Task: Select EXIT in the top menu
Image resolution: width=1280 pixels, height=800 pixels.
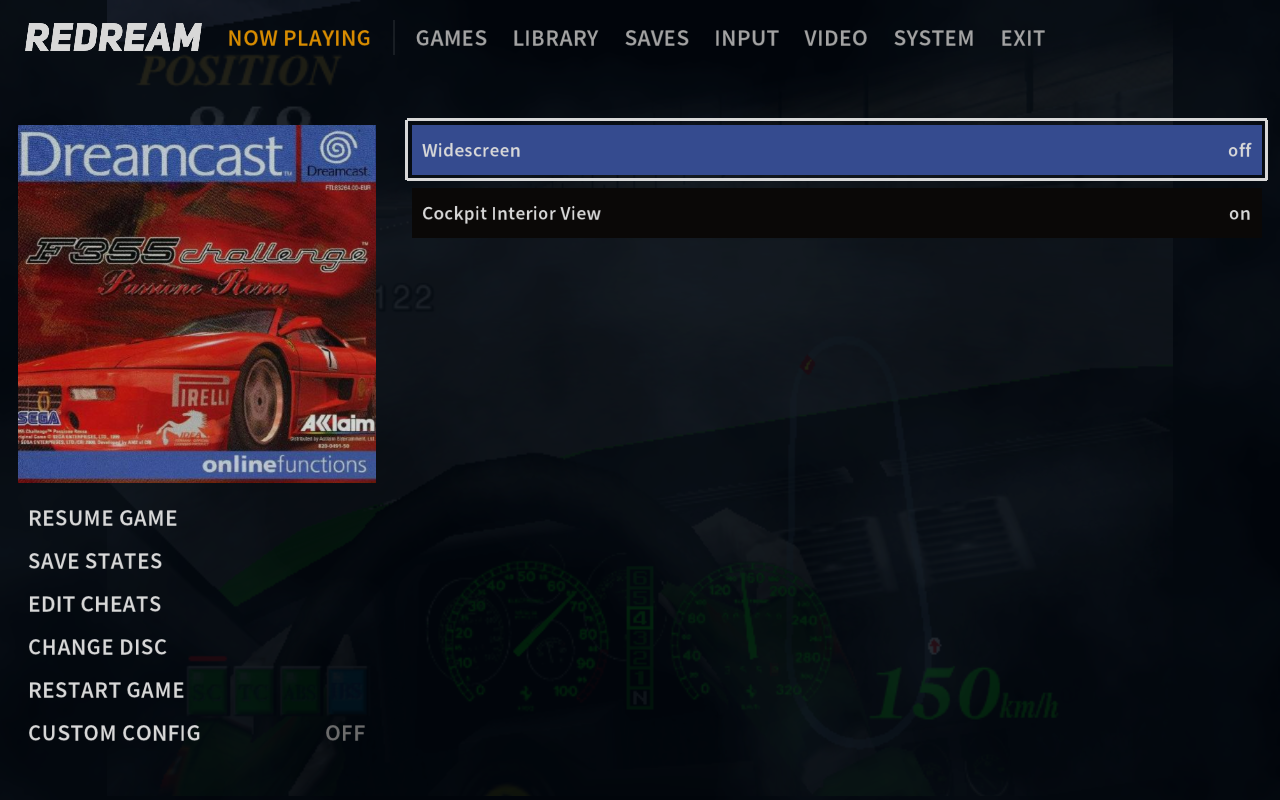Action: coord(1023,38)
